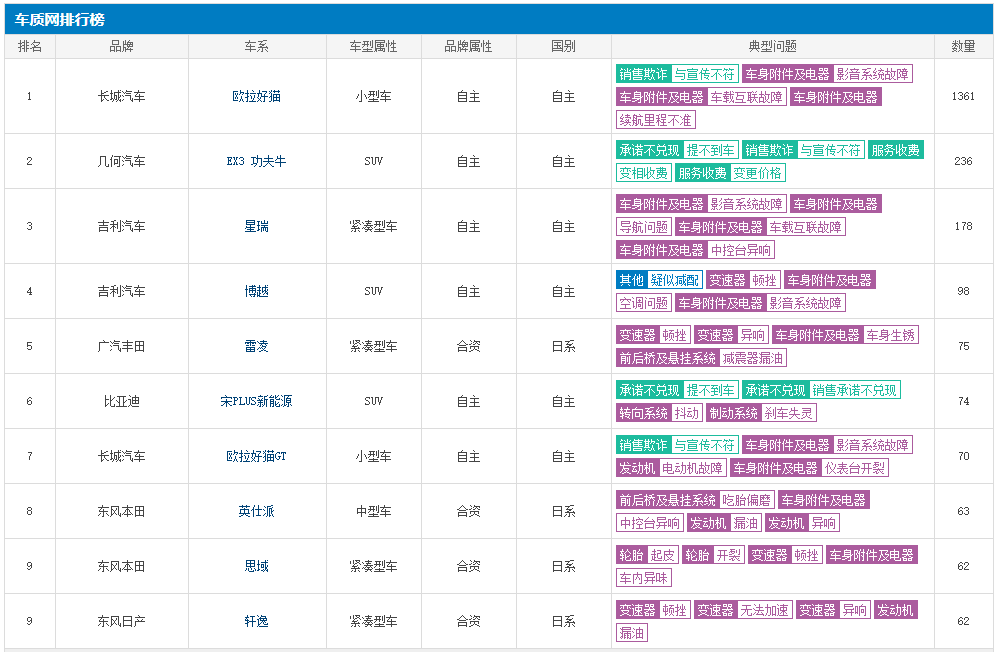Select the 车内异味 issue tag

coord(643,578)
